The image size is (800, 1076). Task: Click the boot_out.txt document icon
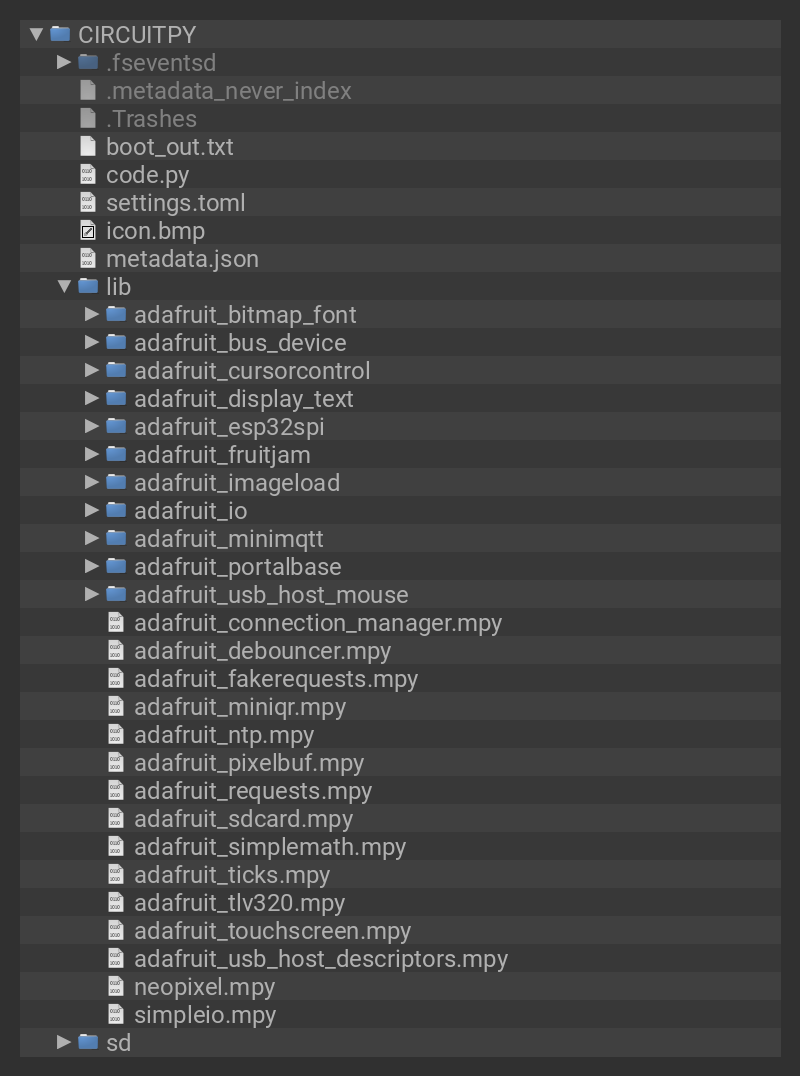point(88,147)
